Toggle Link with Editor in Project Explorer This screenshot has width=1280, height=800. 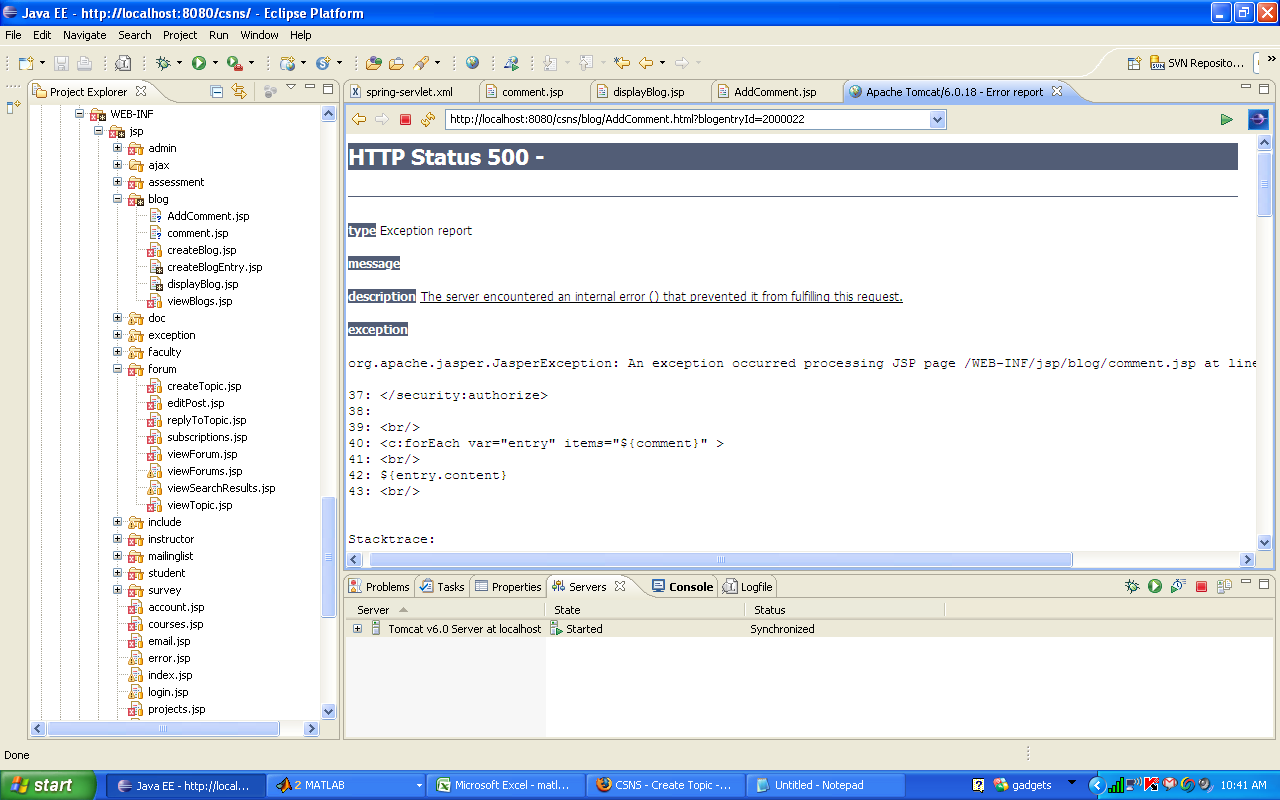pyautogui.click(x=239, y=91)
